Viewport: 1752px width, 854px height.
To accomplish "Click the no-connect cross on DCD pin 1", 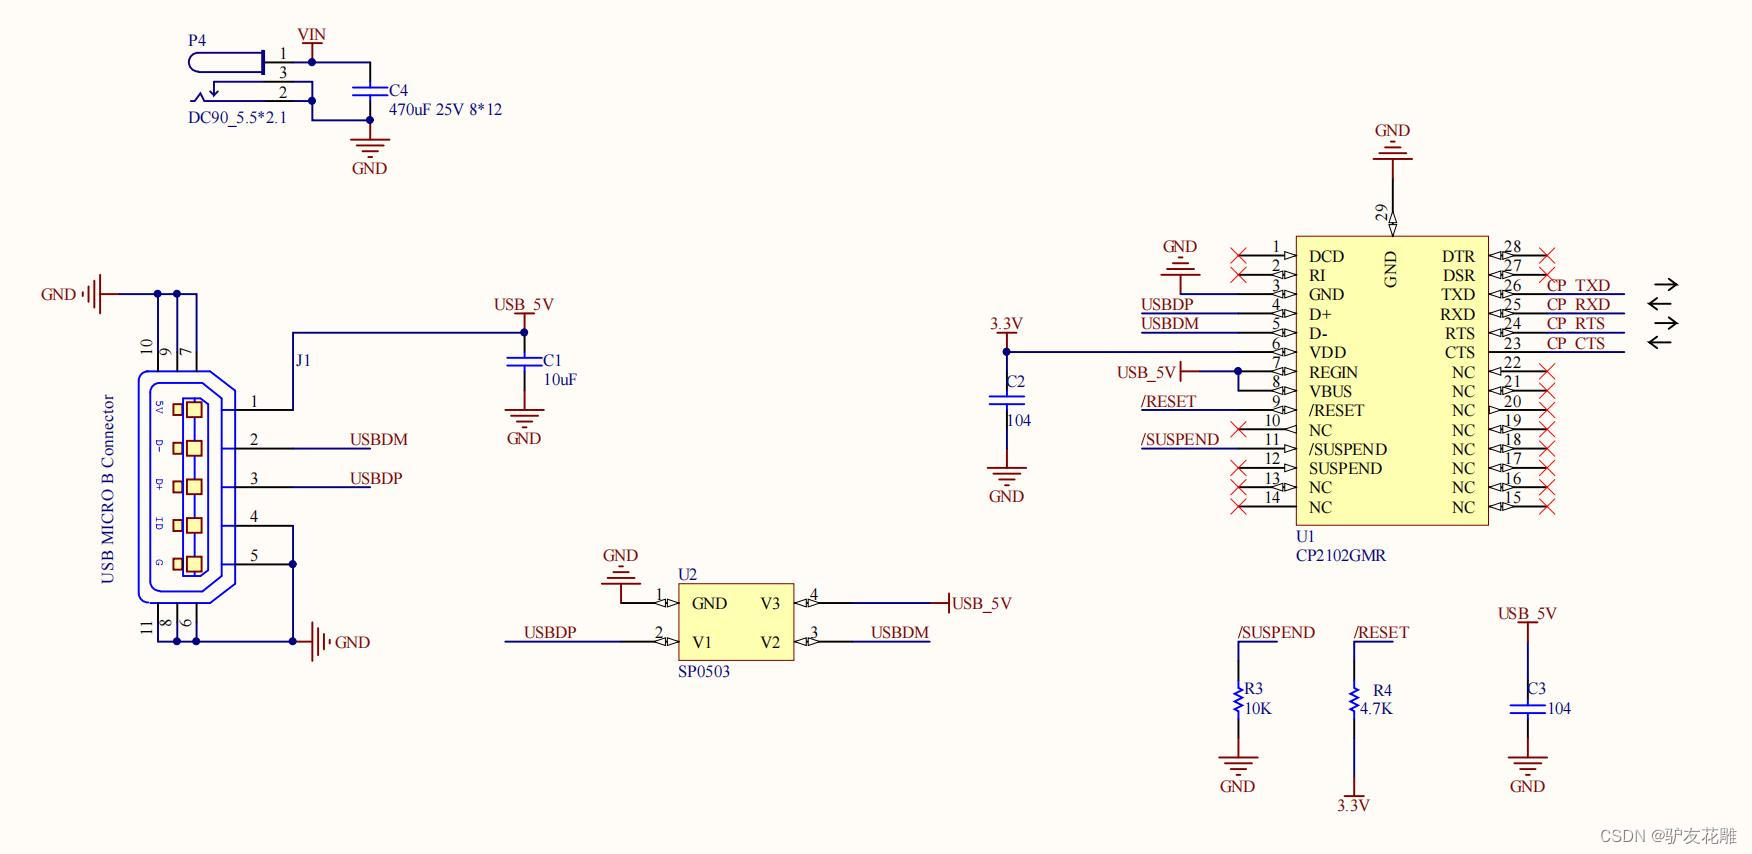I will tap(1238, 256).
